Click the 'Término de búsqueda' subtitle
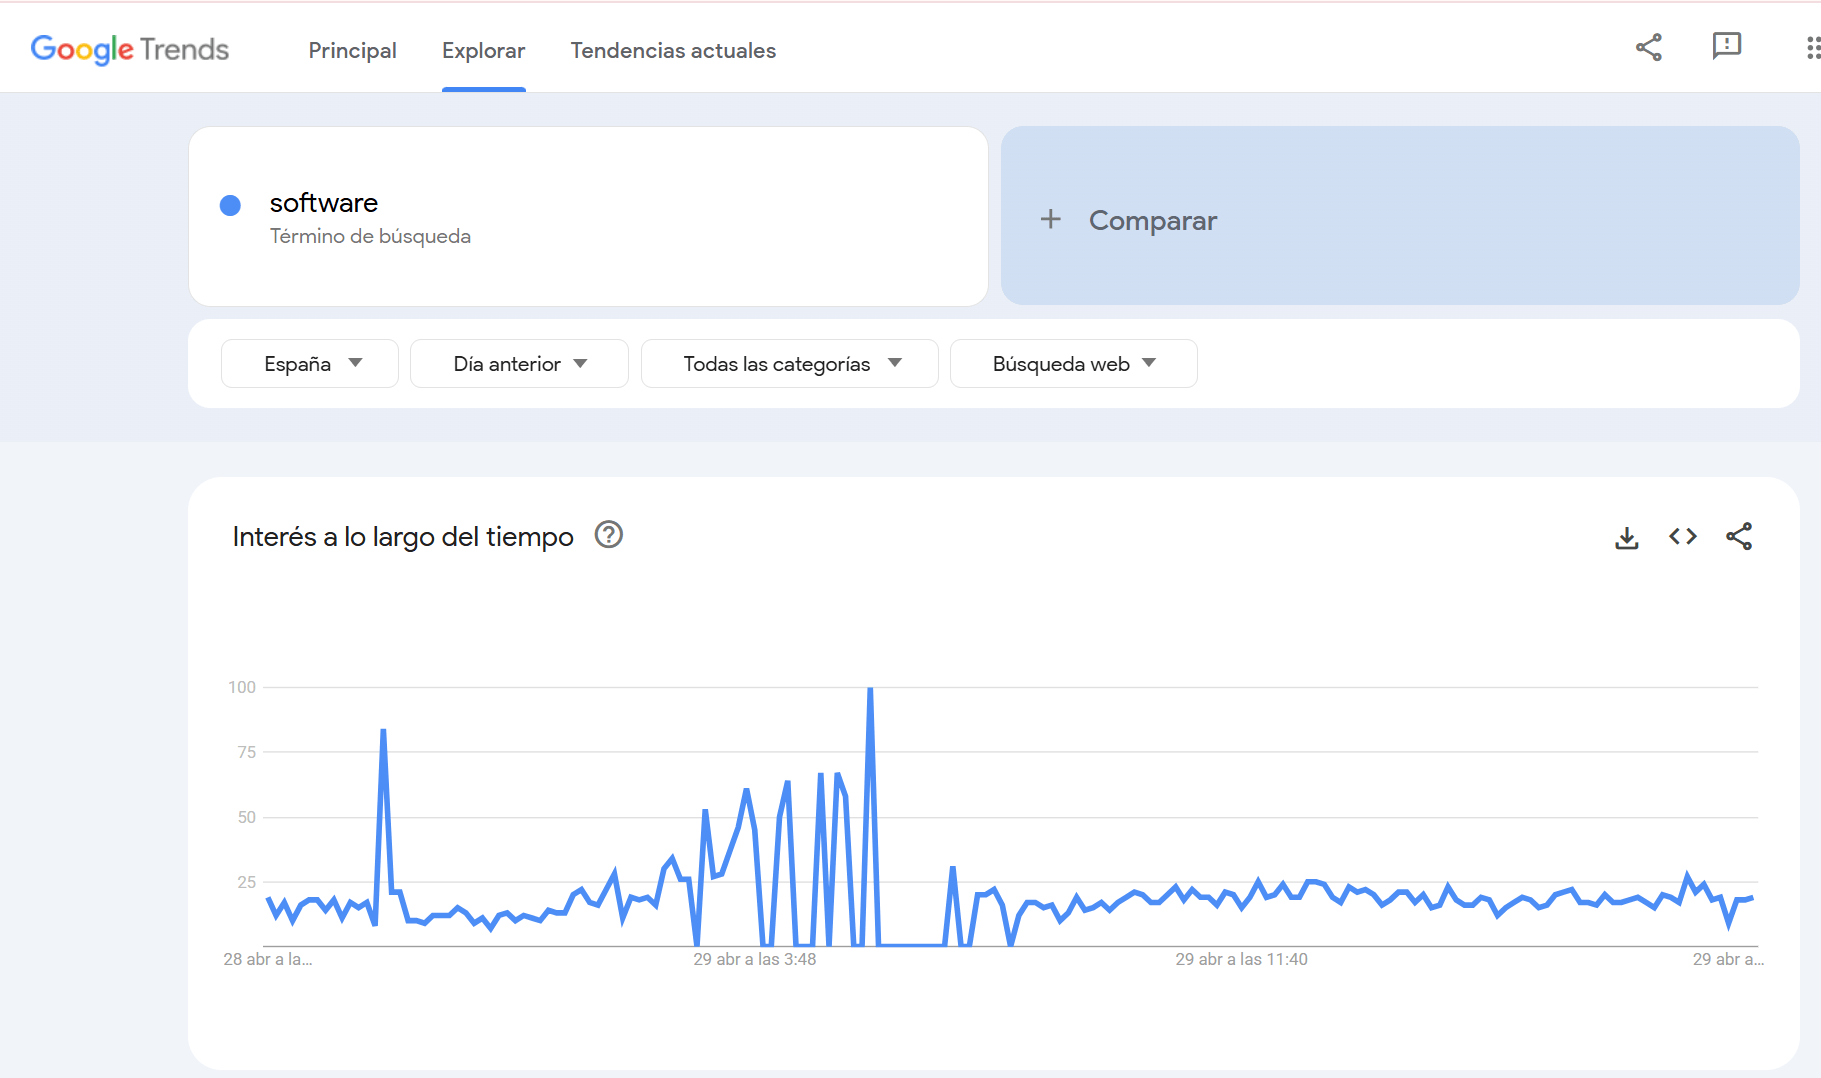The image size is (1821, 1078). (x=370, y=236)
